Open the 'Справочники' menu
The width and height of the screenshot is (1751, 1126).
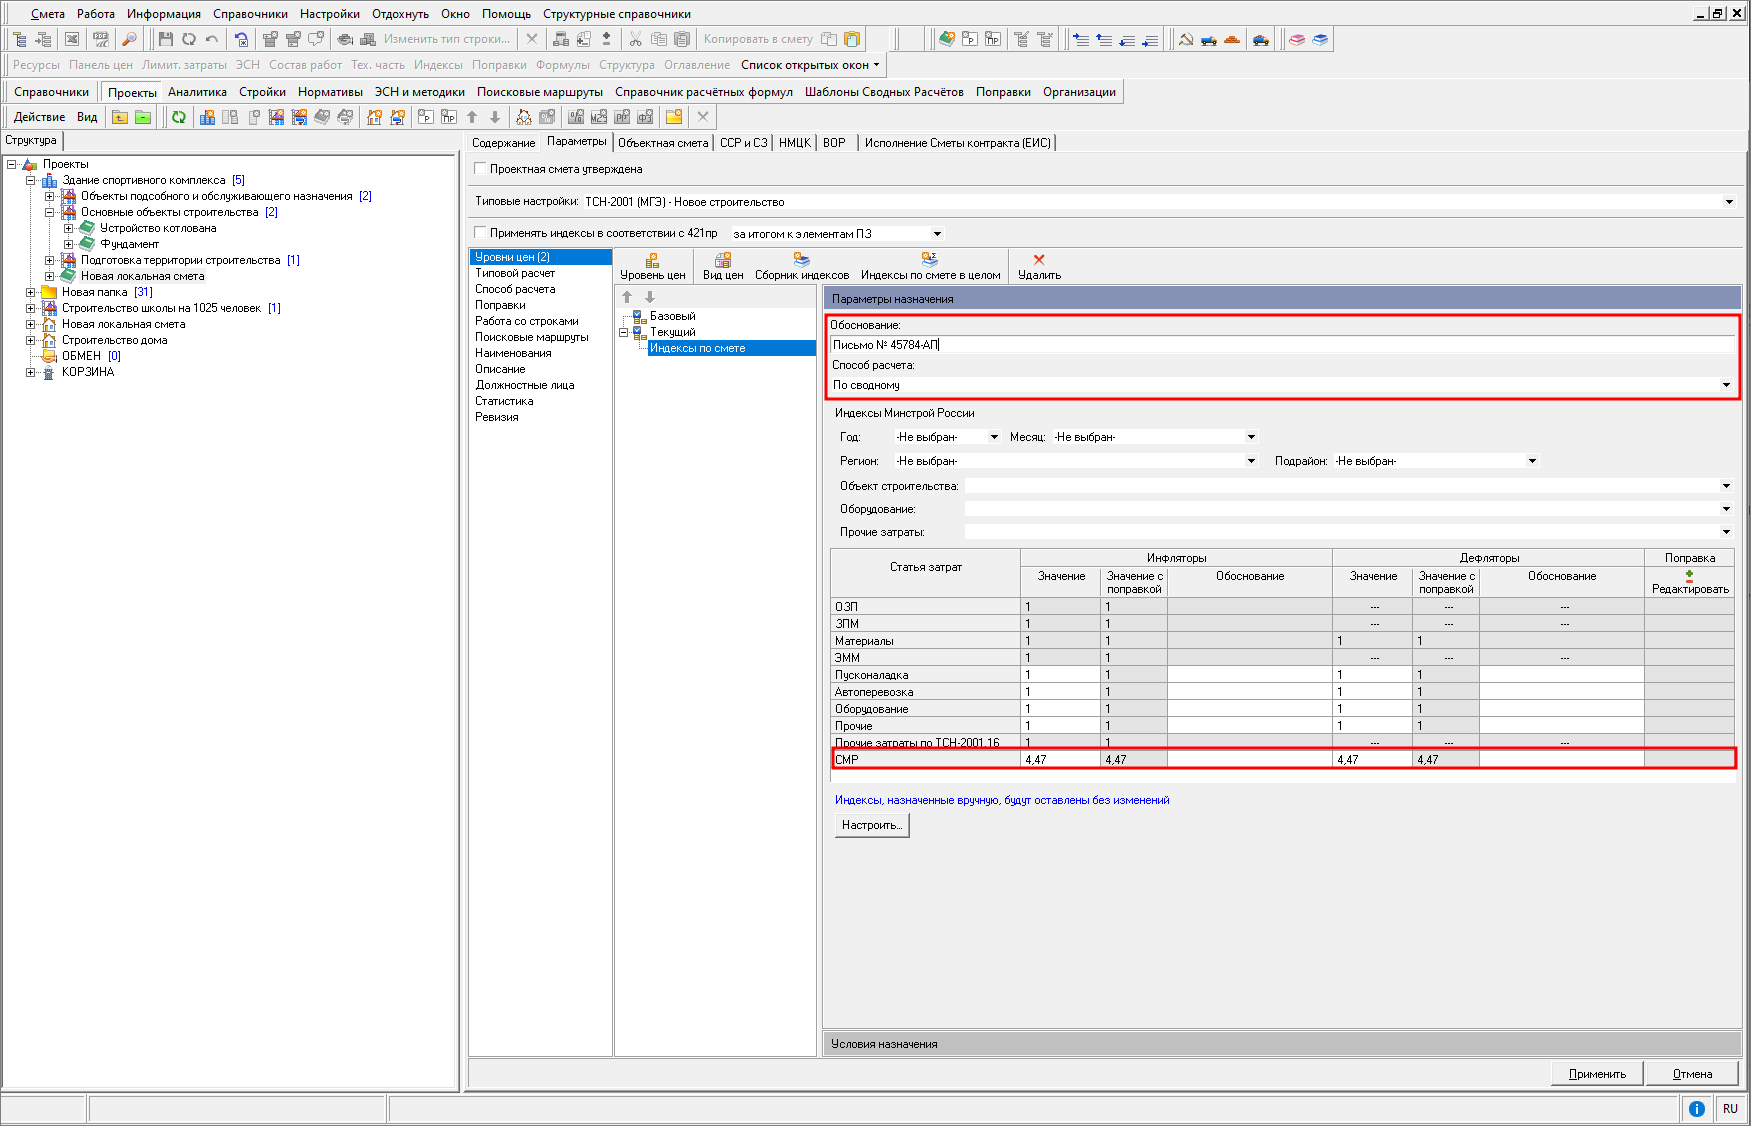point(250,14)
